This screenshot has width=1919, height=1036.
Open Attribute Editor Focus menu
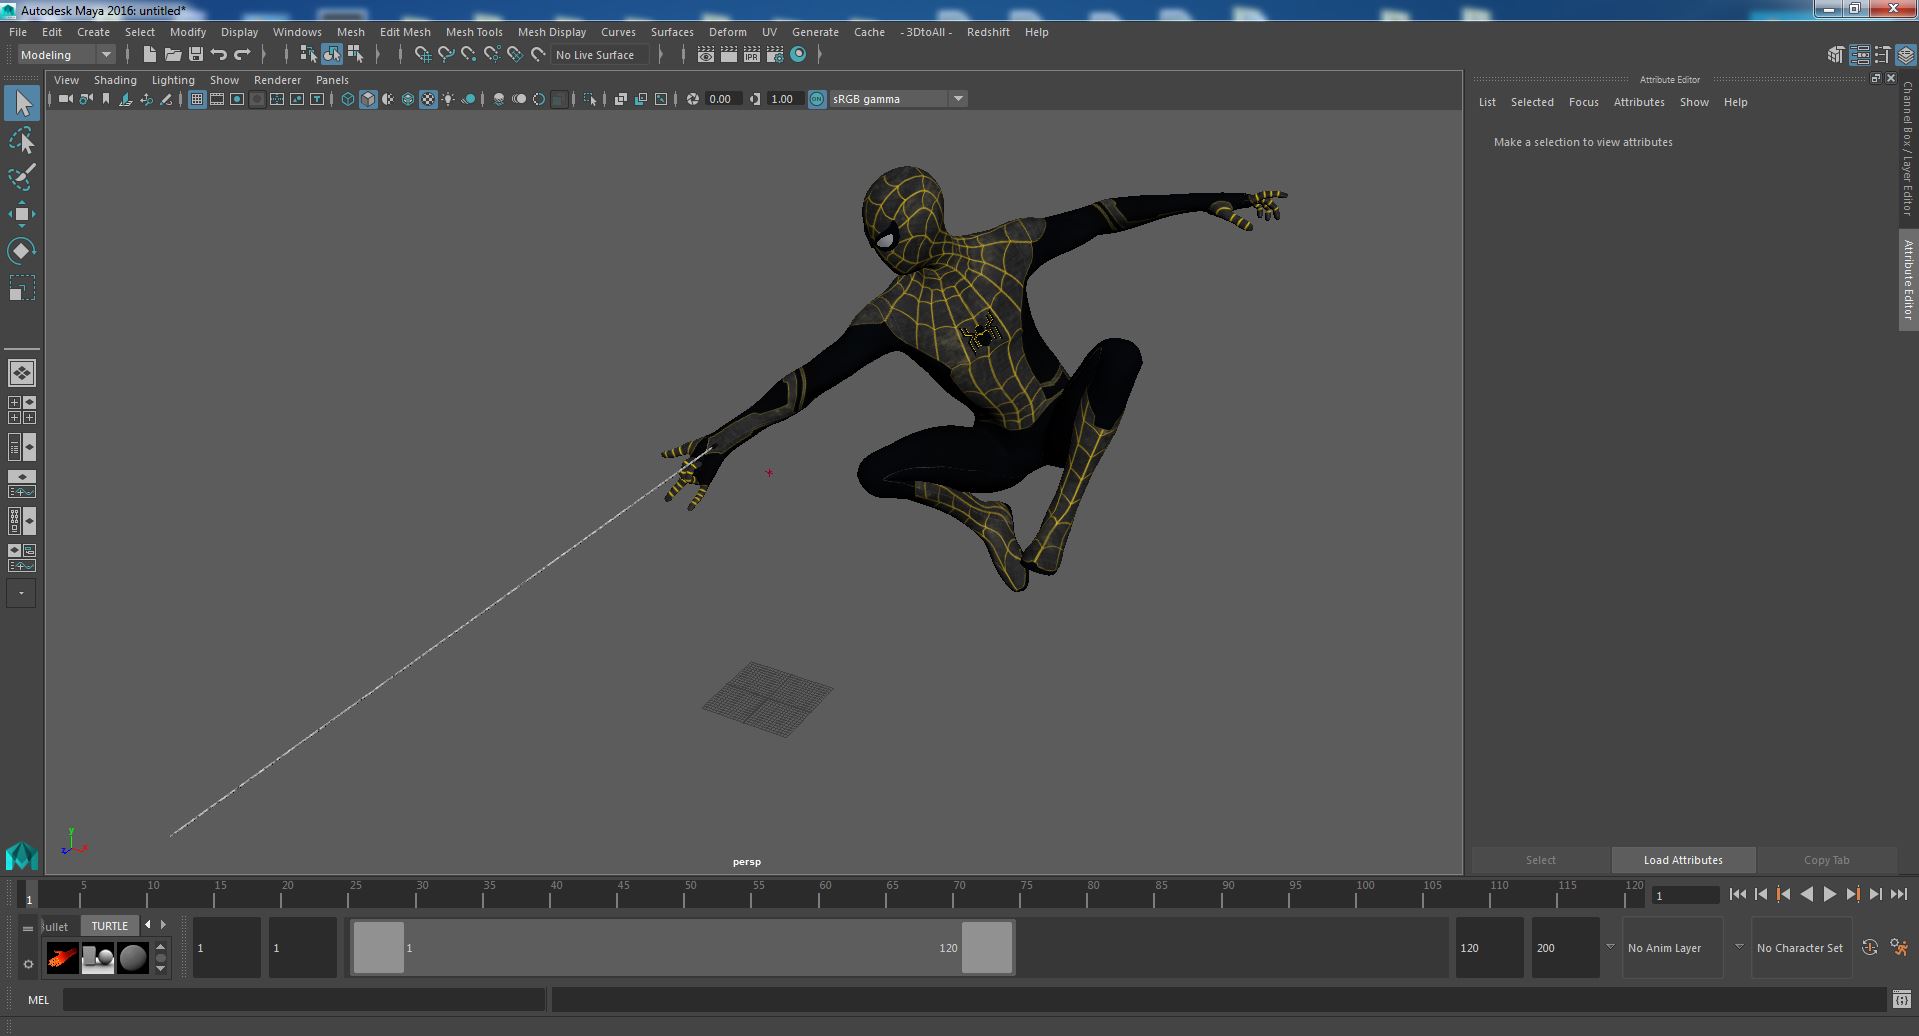(x=1583, y=102)
